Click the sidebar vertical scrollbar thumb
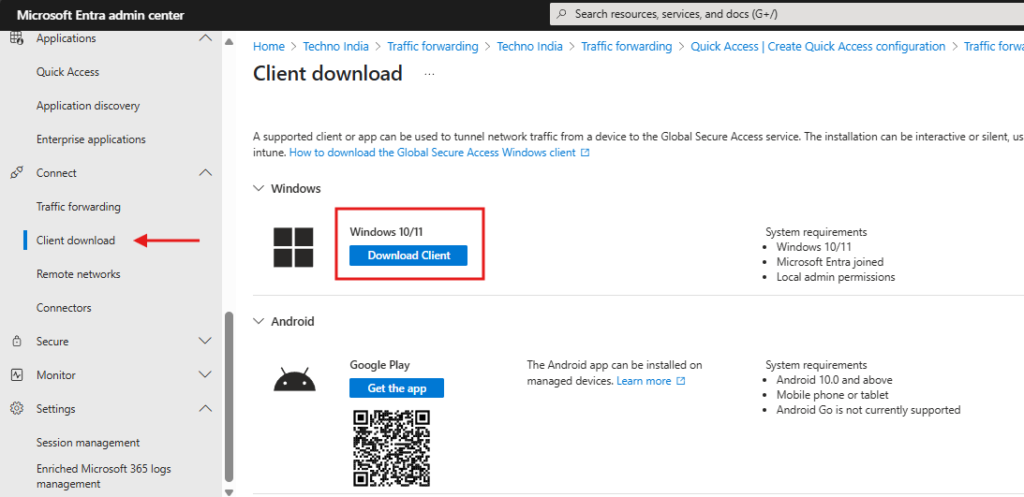This screenshot has width=1024, height=497. point(229,396)
